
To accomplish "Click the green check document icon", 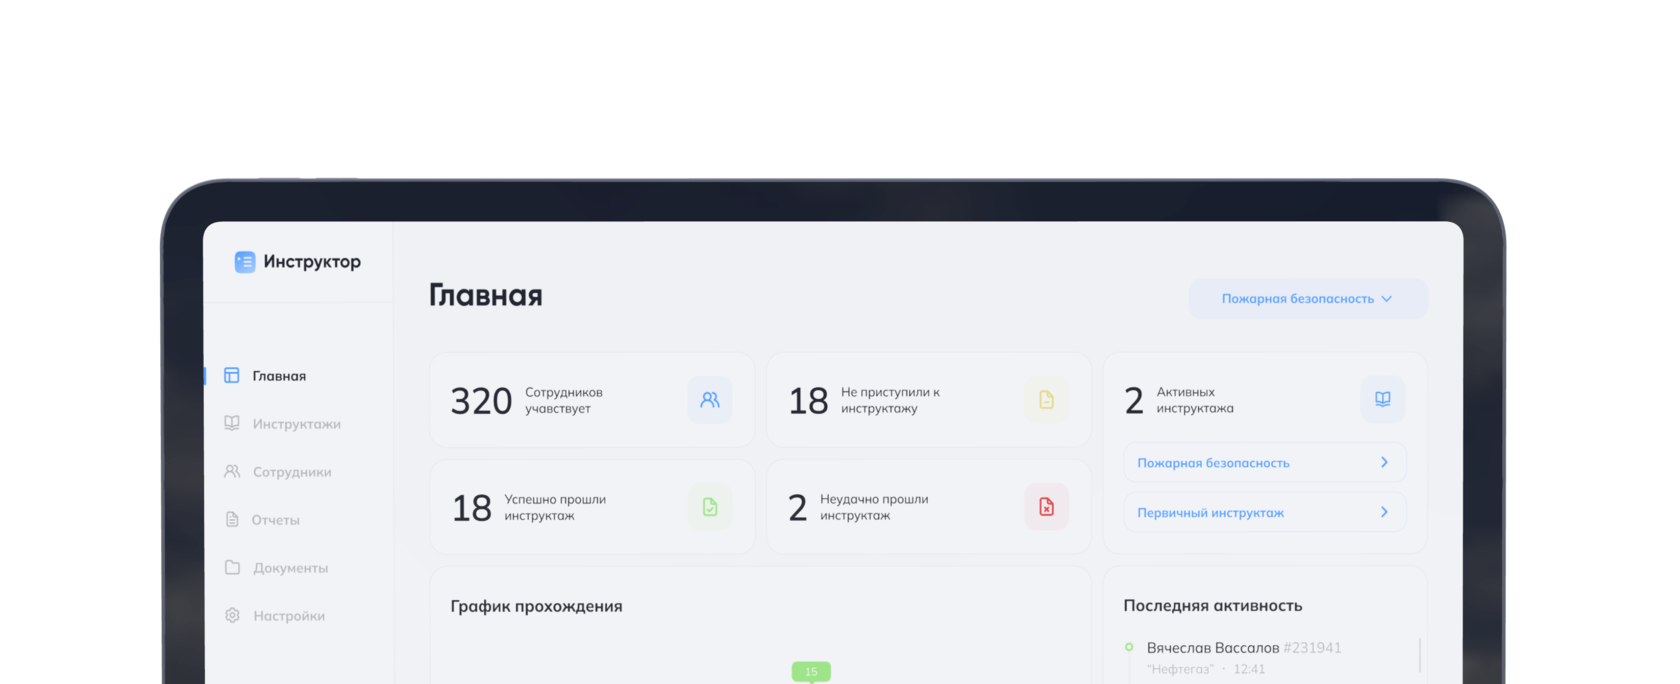I will point(710,507).
